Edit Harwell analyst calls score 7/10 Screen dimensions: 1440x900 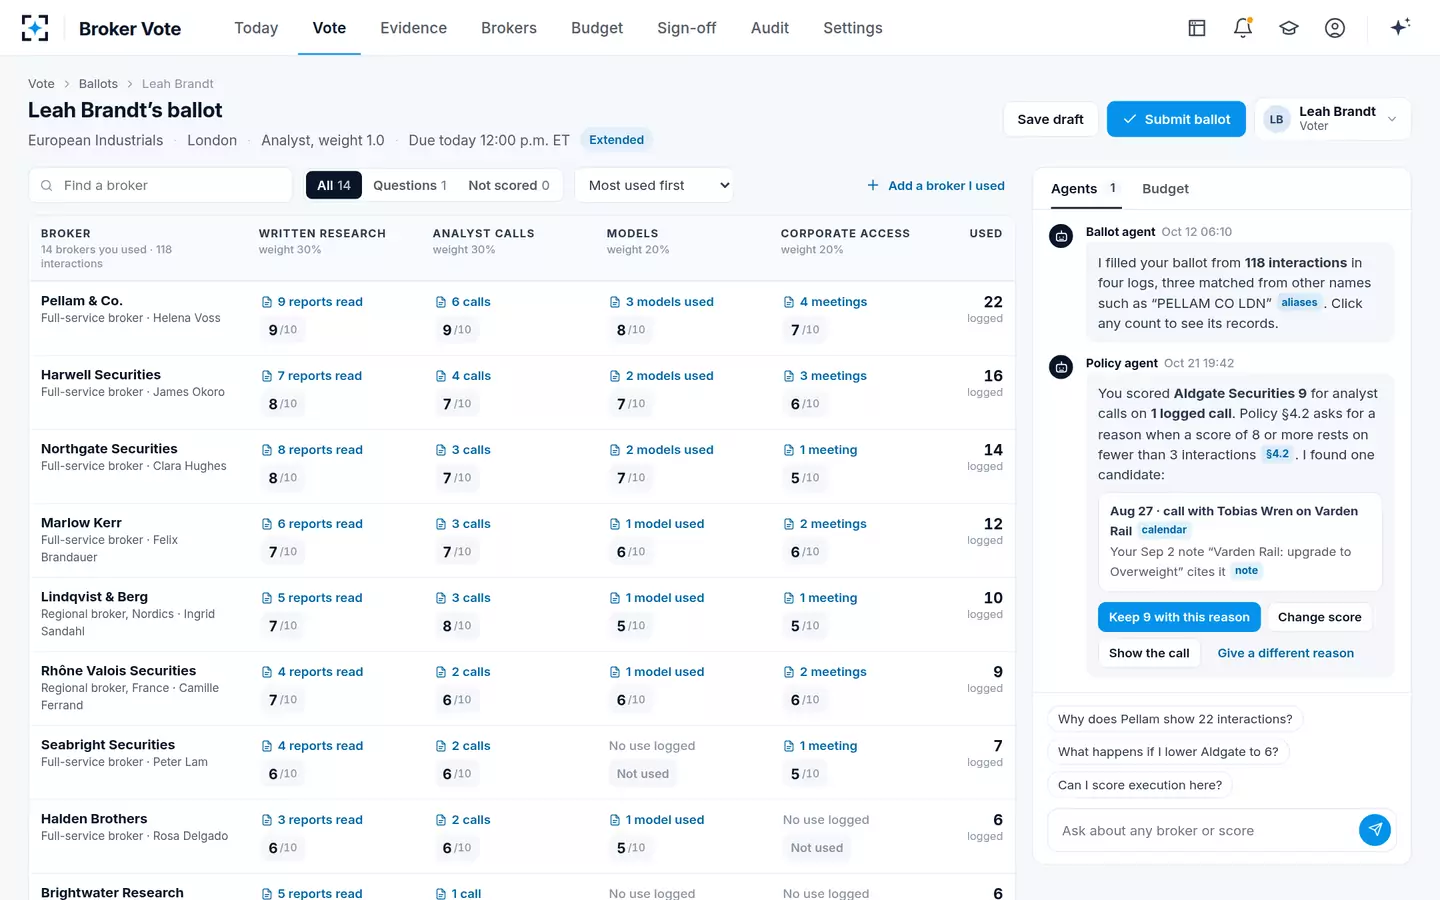click(x=456, y=404)
